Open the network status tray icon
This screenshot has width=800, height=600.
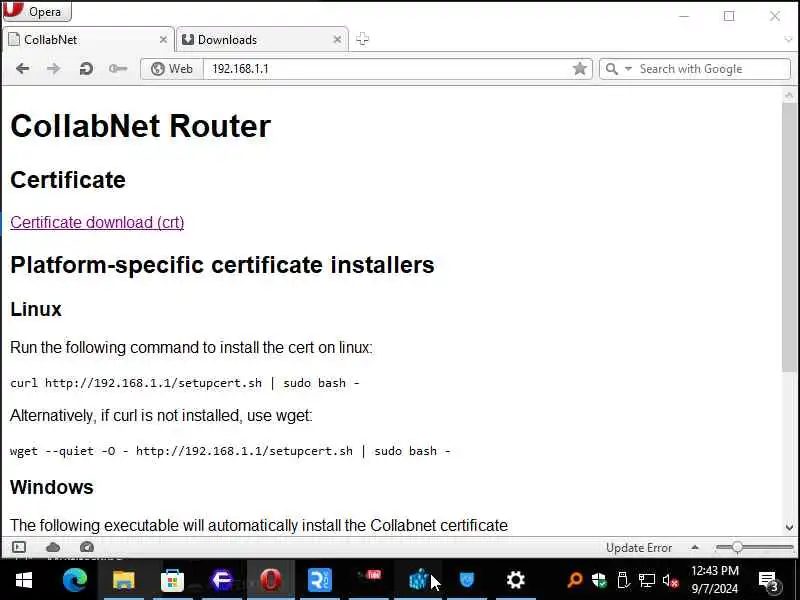[646, 580]
